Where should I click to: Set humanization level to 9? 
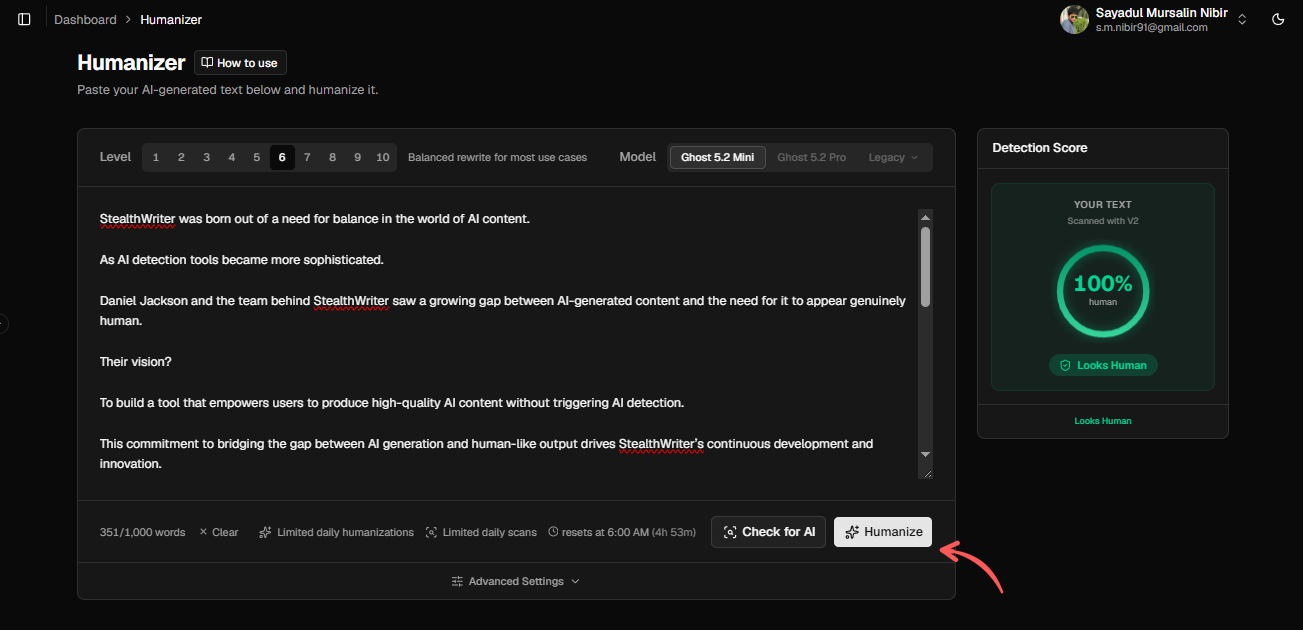(x=357, y=157)
